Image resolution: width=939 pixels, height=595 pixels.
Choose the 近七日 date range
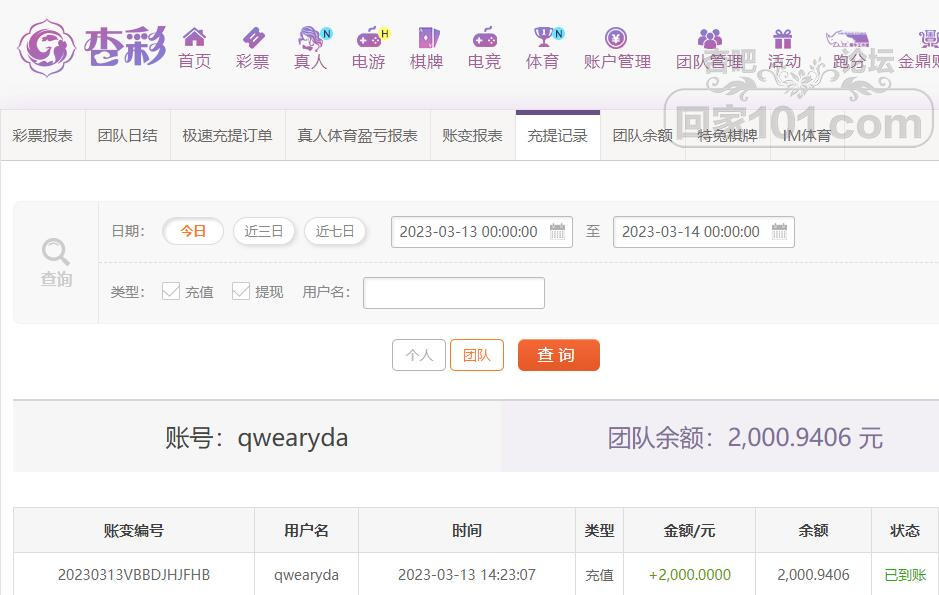335,231
